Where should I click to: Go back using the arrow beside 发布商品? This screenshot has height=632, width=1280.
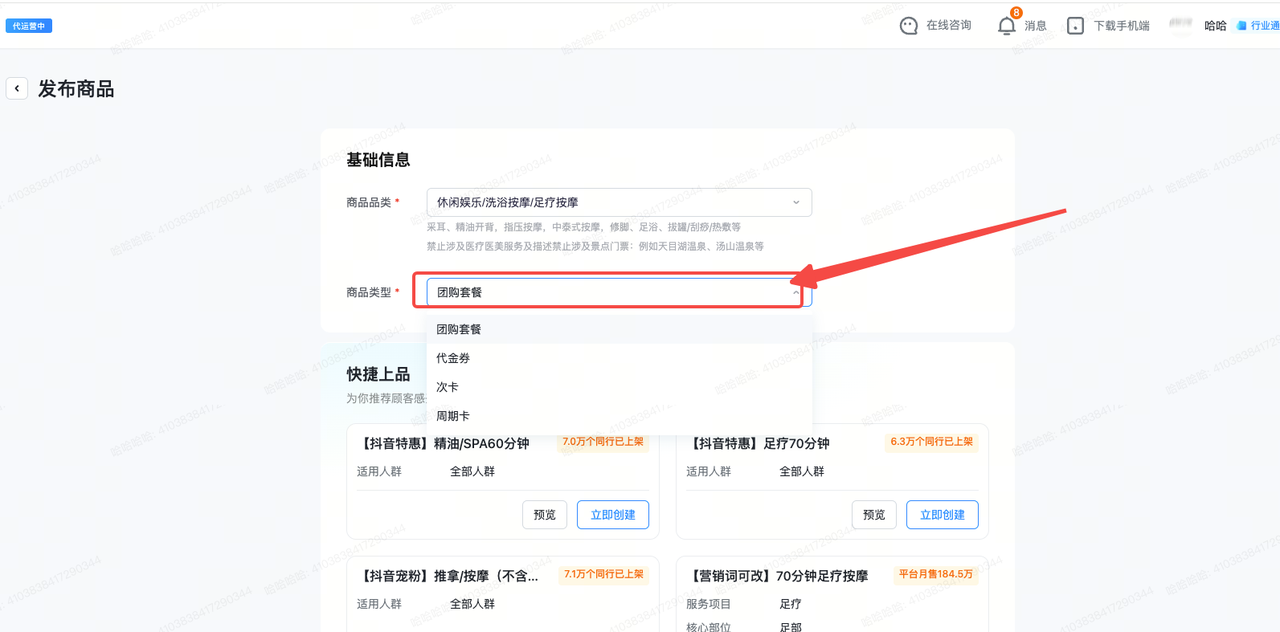click(x=17, y=89)
